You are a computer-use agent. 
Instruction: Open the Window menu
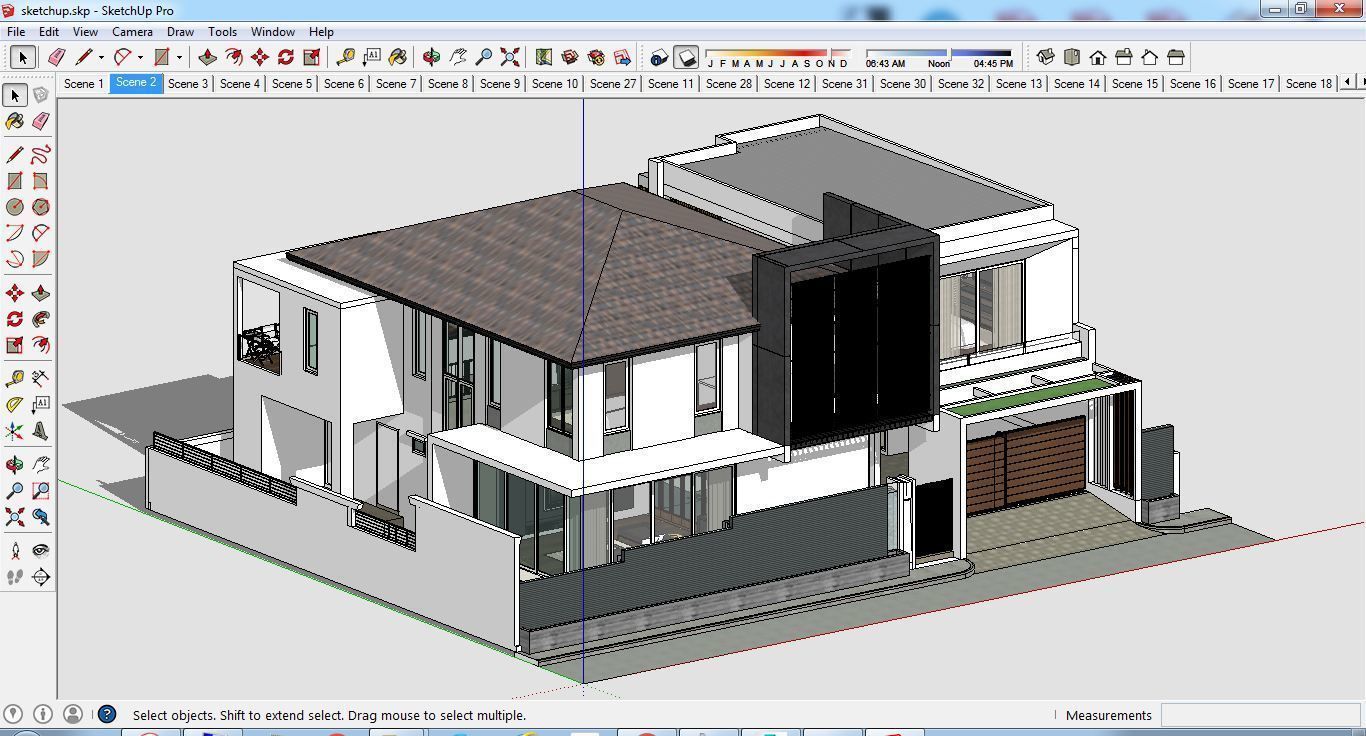point(272,31)
